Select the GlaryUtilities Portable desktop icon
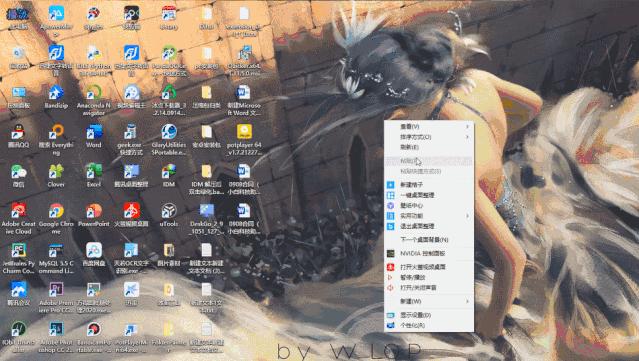Viewport: 639px width, 361px height. 169,140
